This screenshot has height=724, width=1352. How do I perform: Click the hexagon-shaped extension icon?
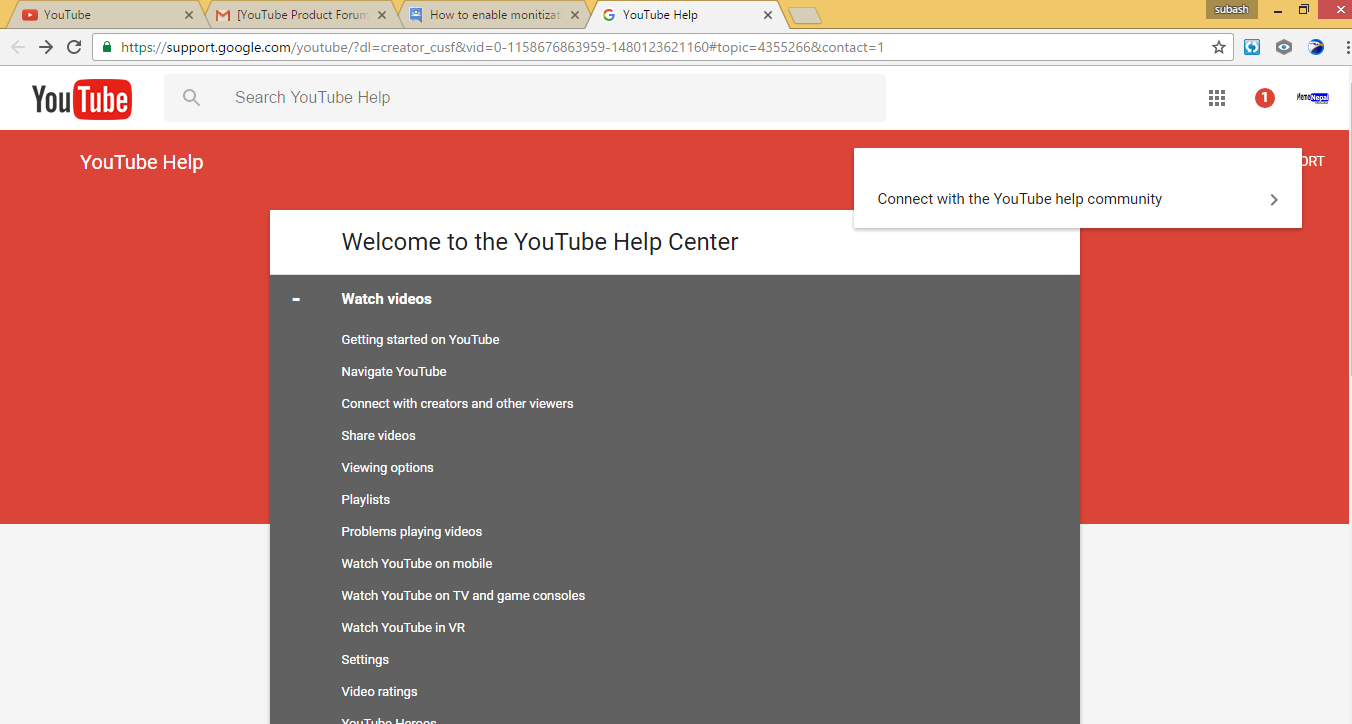pos(1284,47)
